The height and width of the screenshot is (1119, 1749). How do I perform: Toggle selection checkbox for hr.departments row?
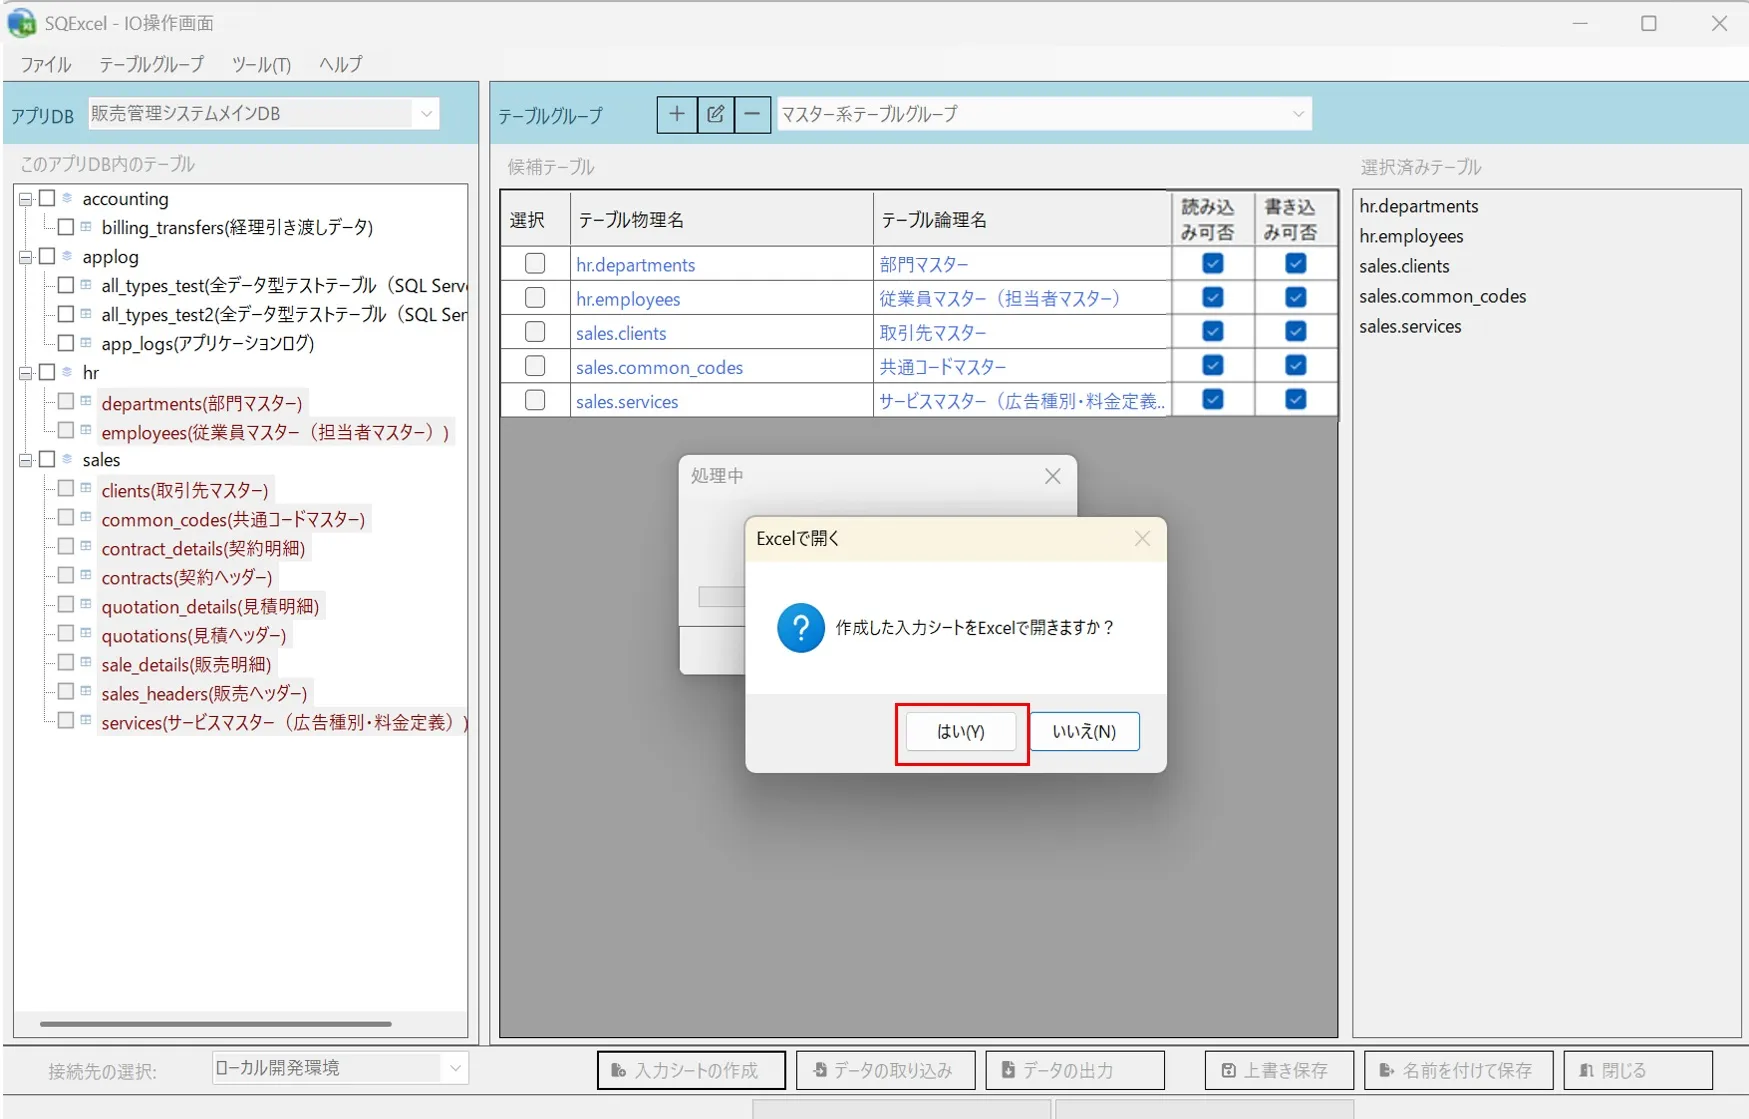pos(535,263)
